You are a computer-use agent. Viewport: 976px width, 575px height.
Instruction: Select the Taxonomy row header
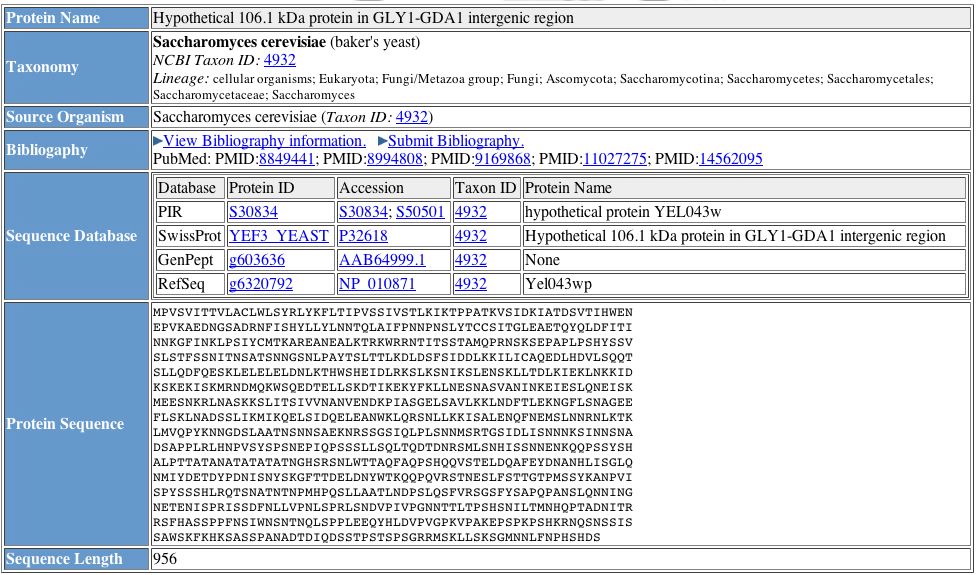pos(76,67)
